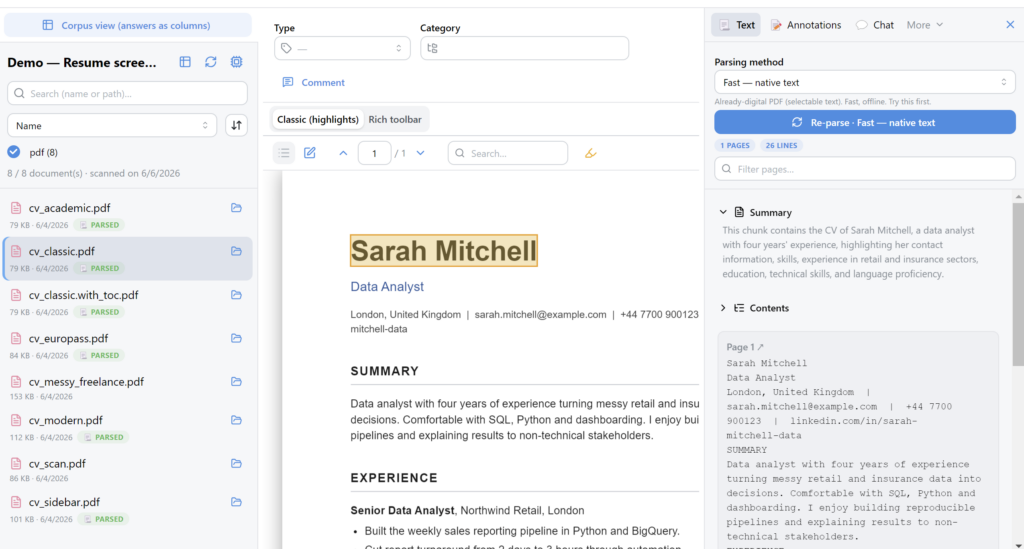This screenshot has width=1024, height=549.
Task: Select cv_modern.pdf in the list
Action: [x=127, y=428]
